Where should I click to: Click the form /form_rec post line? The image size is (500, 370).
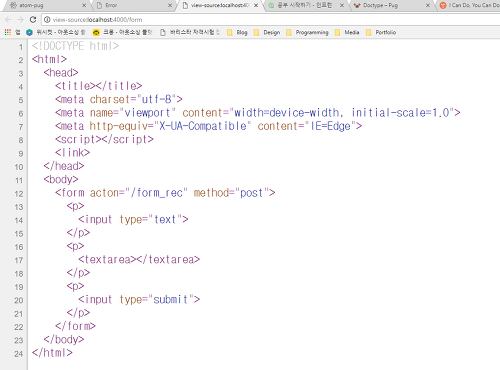click(165, 193)
